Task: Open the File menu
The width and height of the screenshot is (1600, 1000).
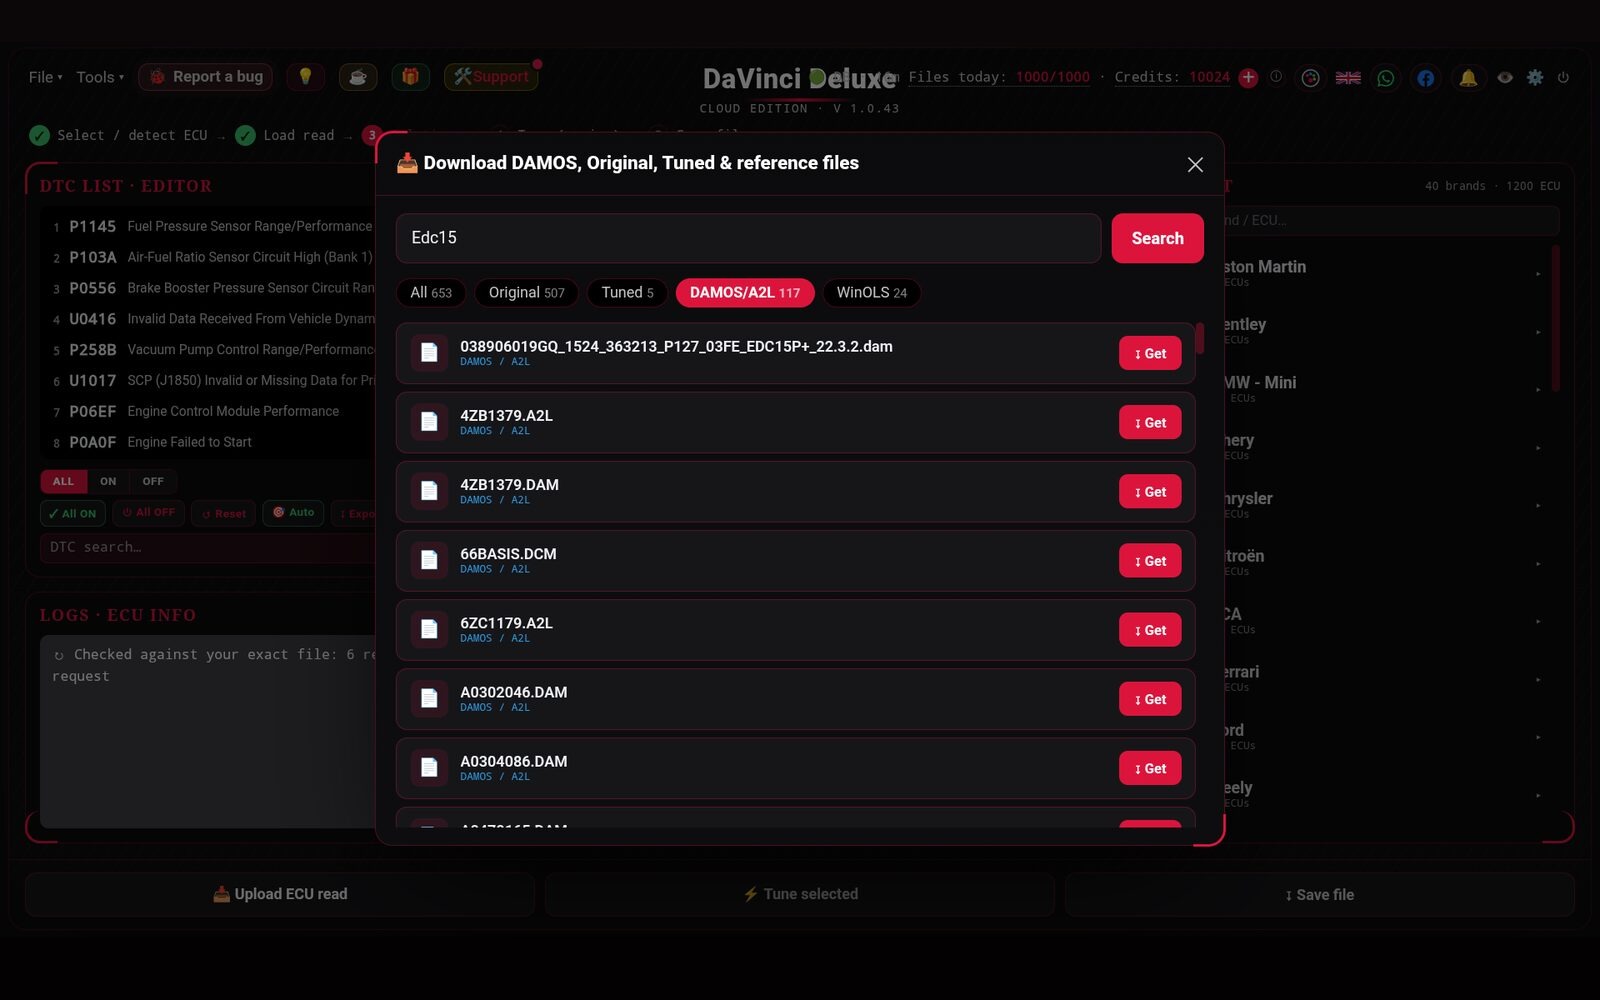Action: tap(45, 77)
